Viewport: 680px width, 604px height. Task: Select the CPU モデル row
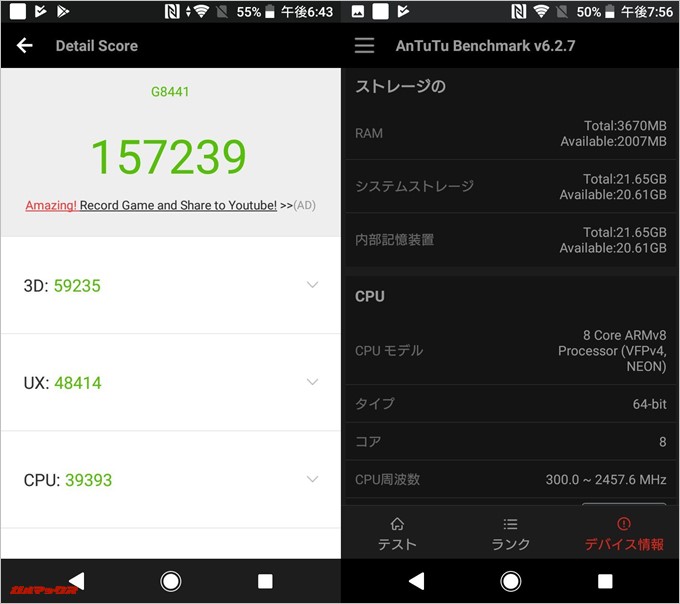pyautogui.click(x=510, y=350)
